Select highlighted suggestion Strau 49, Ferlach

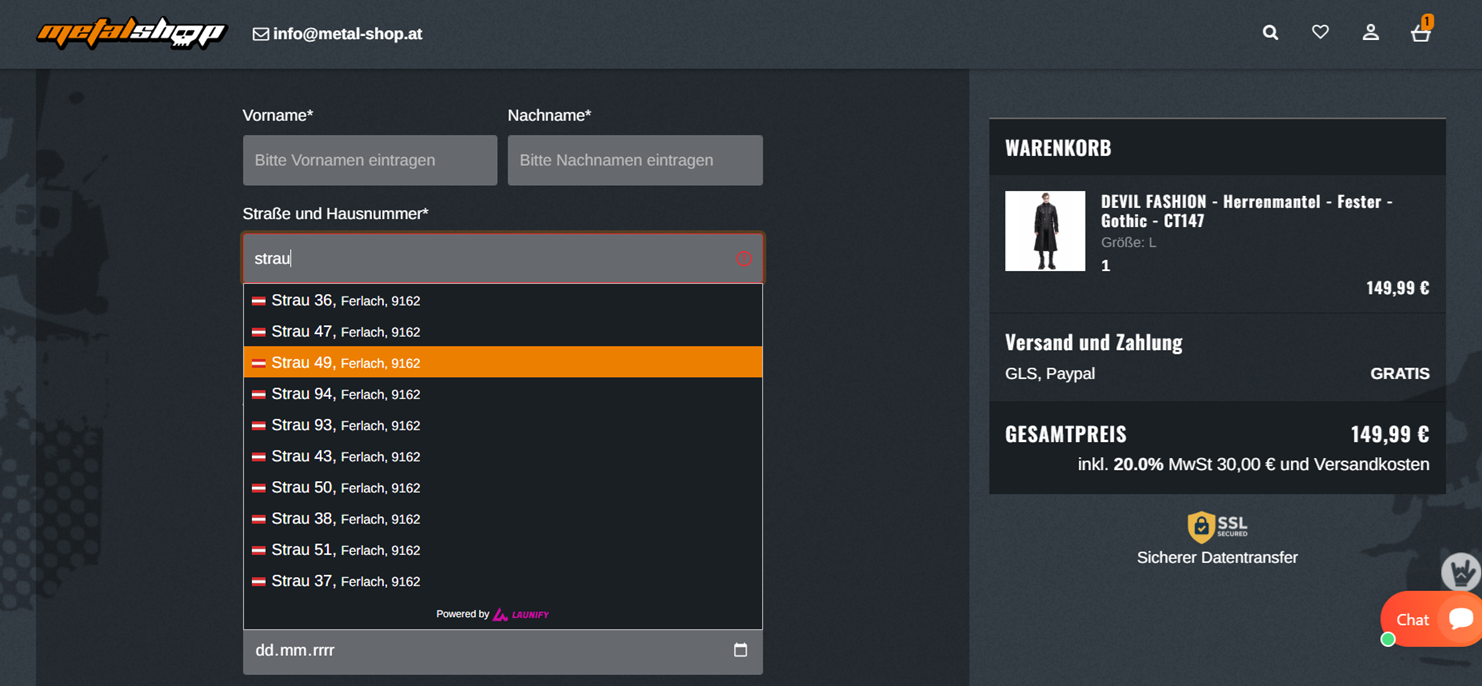pos(503,362)
